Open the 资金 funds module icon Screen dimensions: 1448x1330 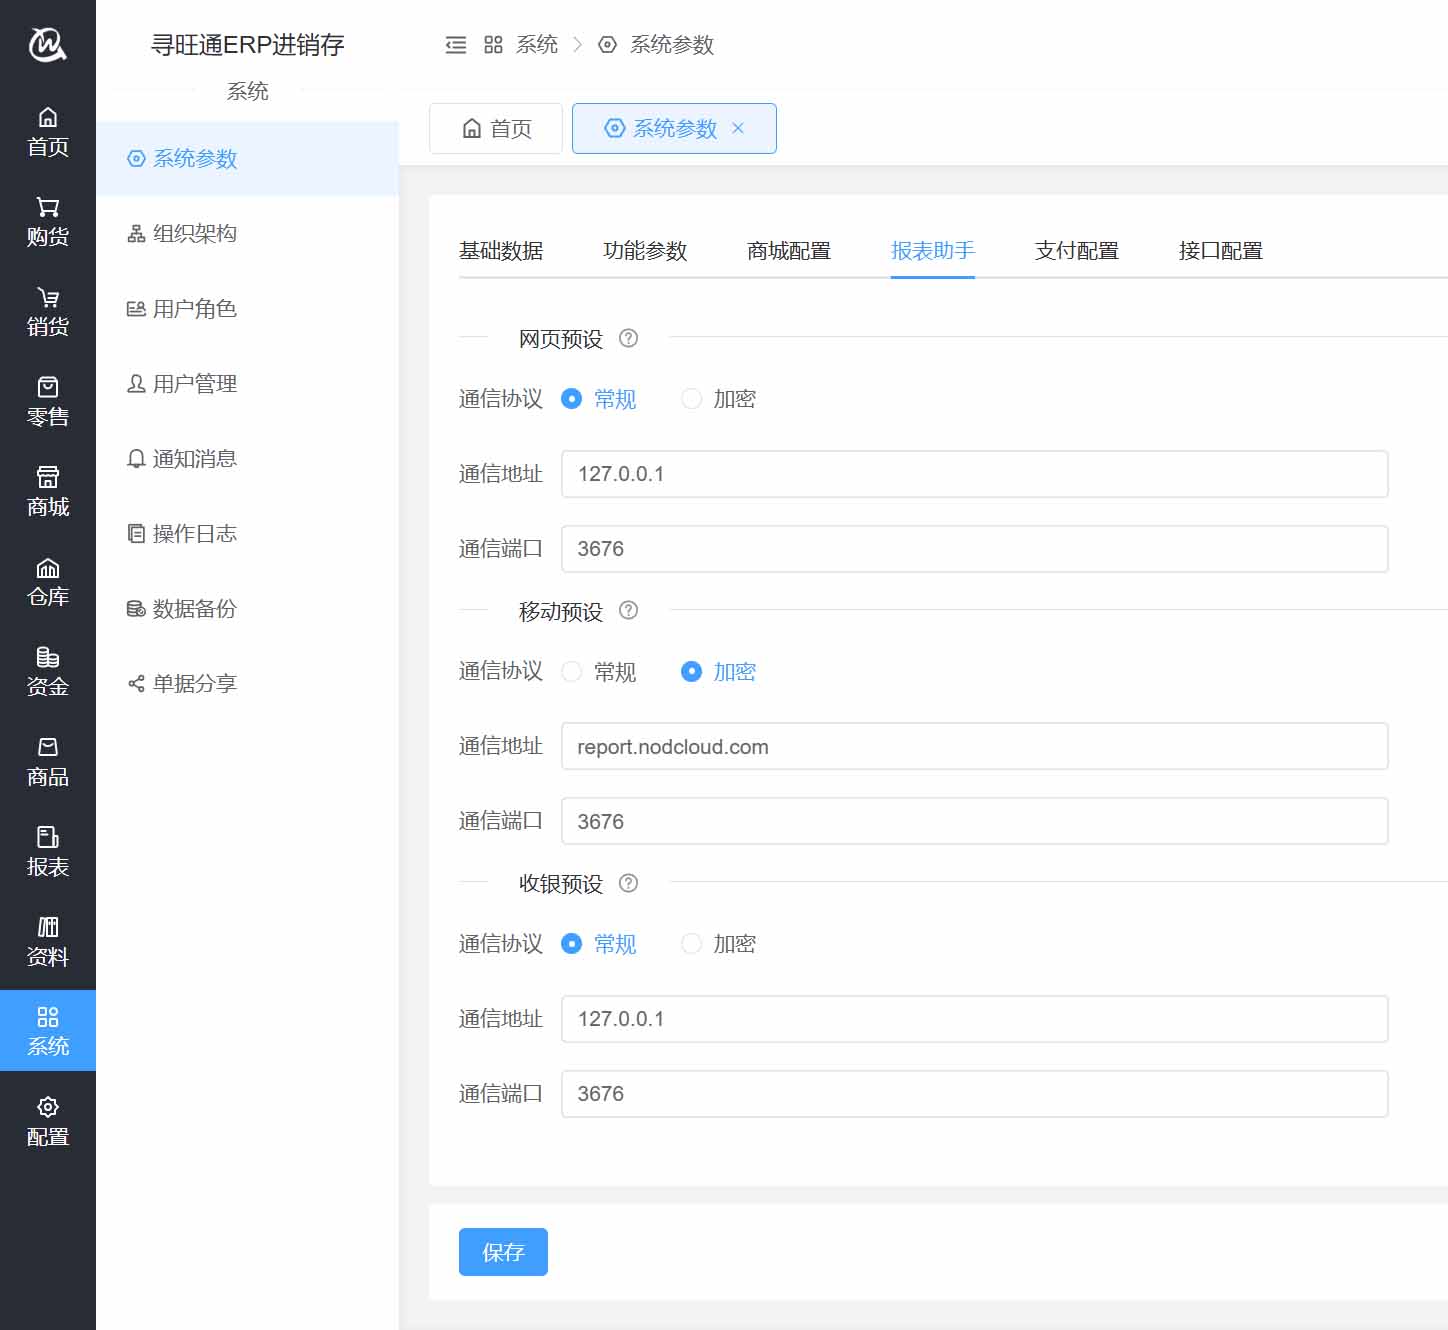click(x=47, y=658)
